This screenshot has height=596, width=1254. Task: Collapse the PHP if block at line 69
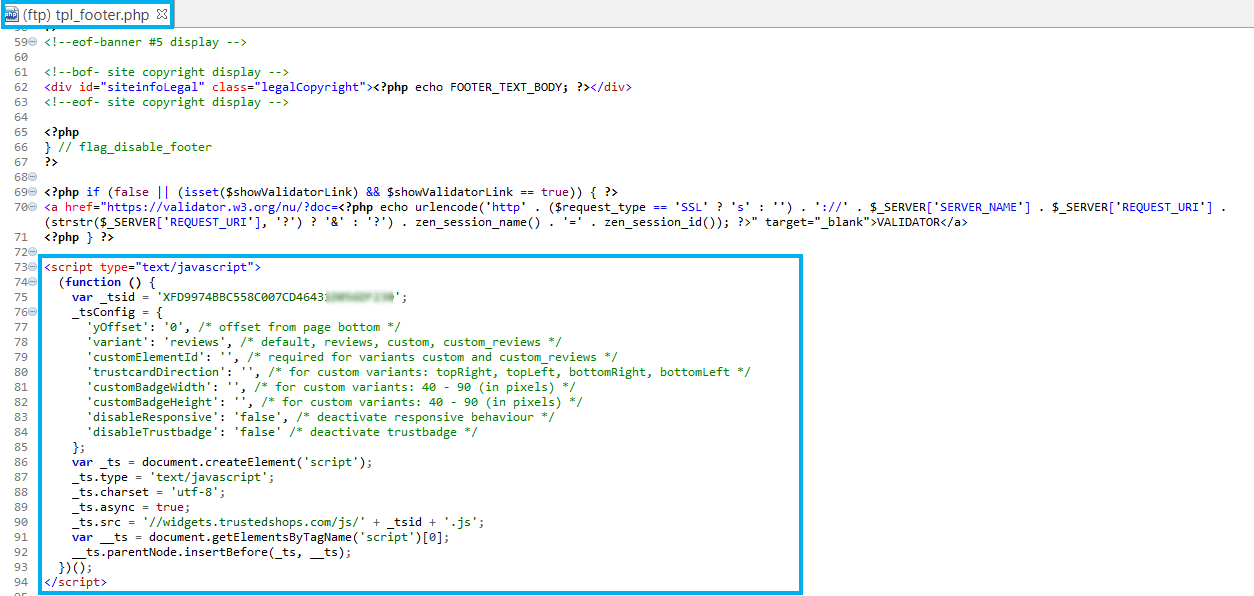(33, 192)
